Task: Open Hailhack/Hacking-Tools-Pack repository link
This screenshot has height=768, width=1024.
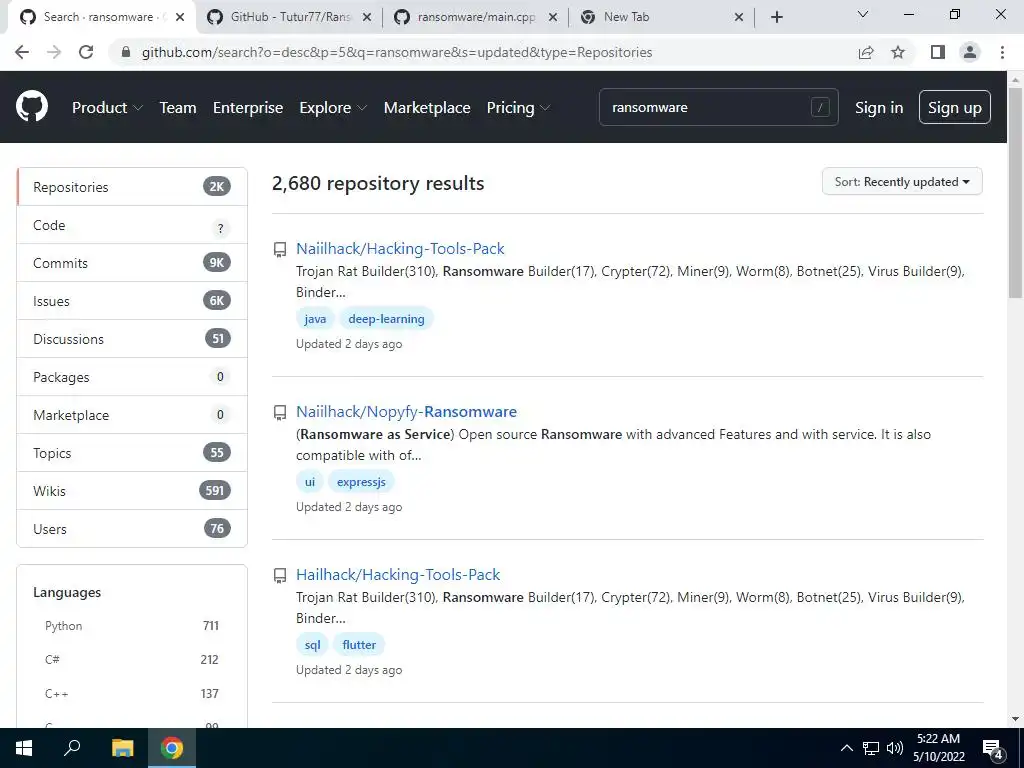Action: coord(398,575)
